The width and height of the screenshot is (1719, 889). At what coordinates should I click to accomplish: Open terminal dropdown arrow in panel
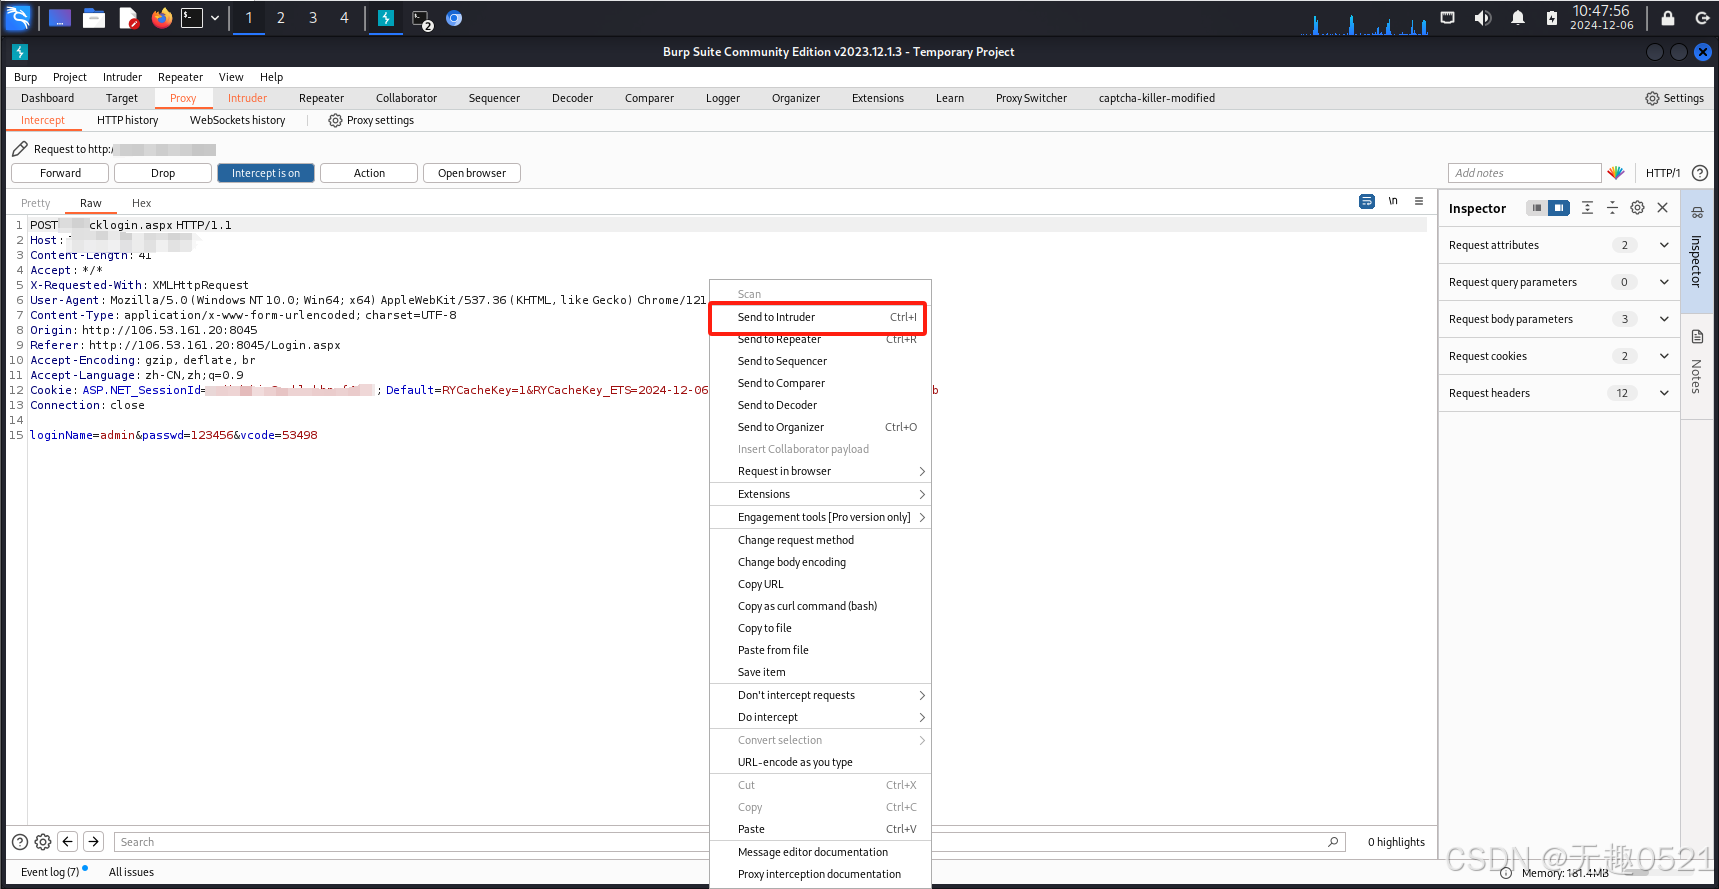[x=214, y=18]
